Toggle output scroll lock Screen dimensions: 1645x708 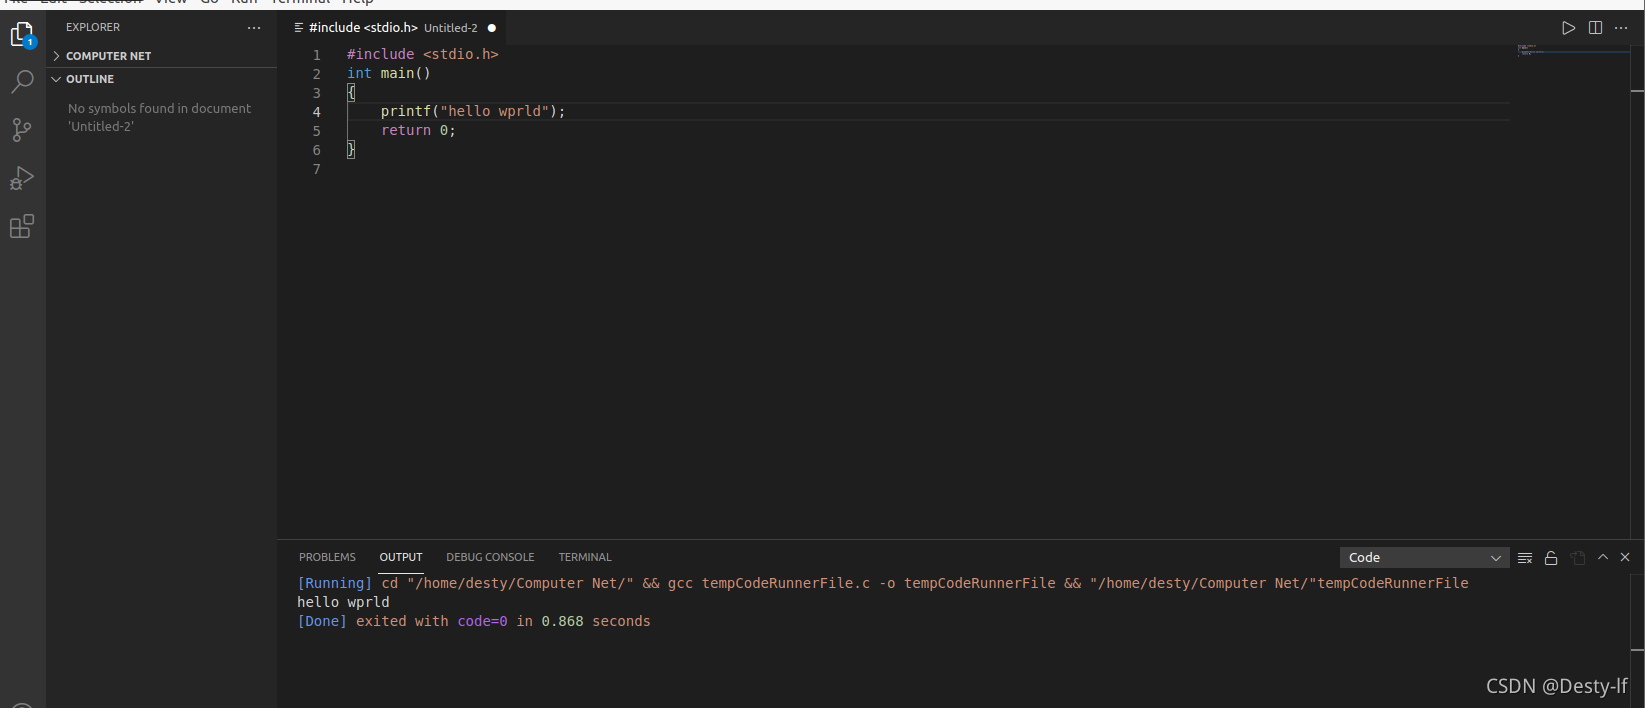pos(1551,558)
